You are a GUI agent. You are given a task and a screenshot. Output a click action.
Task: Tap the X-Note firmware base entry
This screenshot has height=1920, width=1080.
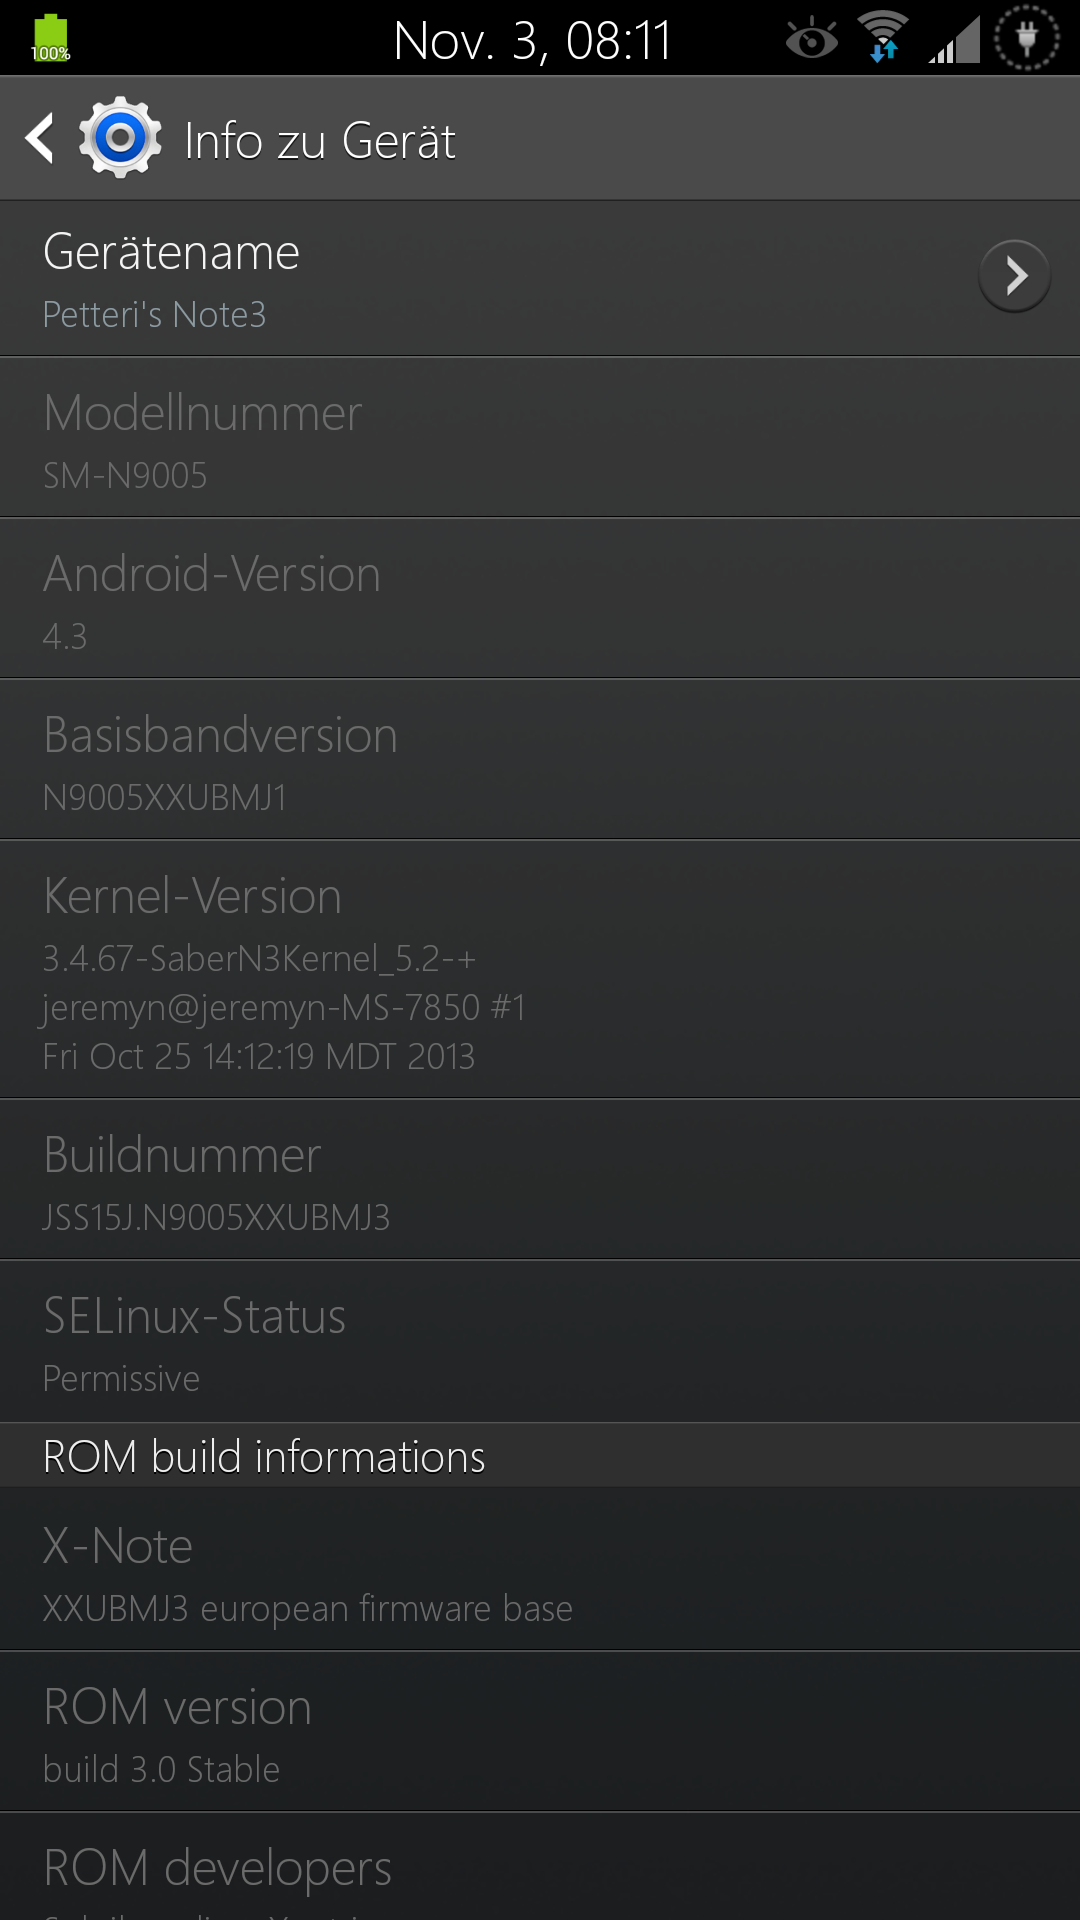(540, 1569)
